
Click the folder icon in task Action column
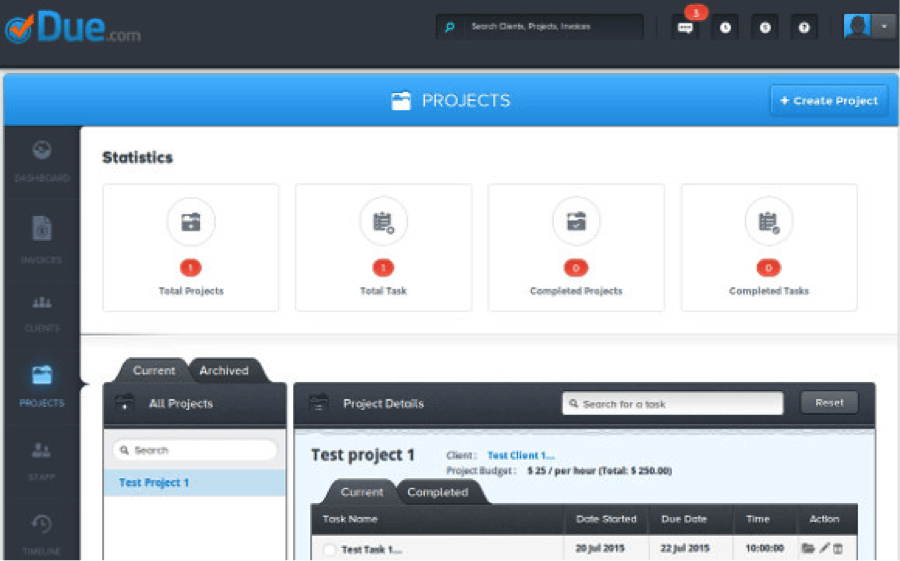click(x=808, y=549)
